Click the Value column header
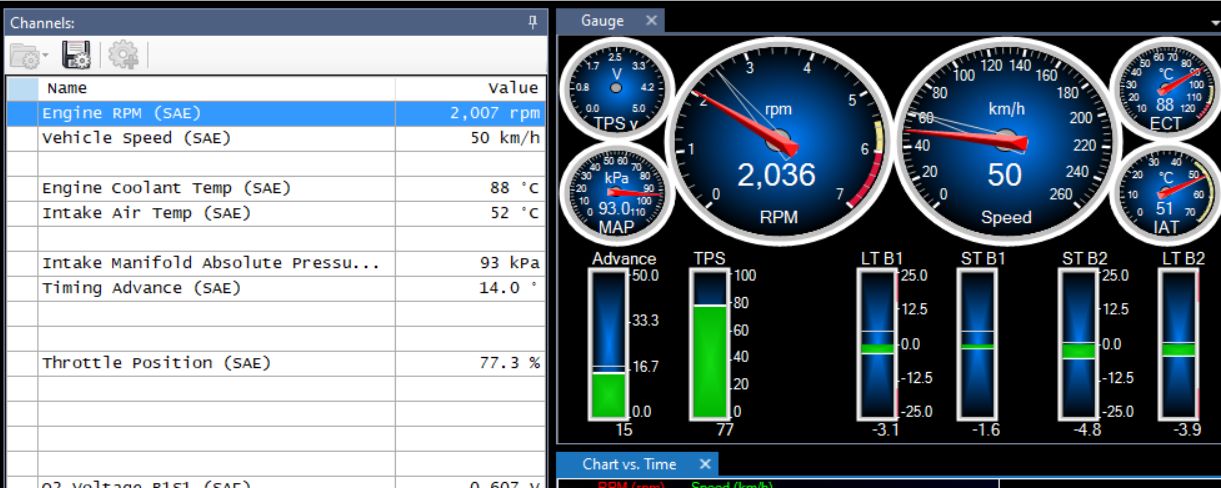 point(470,88)
